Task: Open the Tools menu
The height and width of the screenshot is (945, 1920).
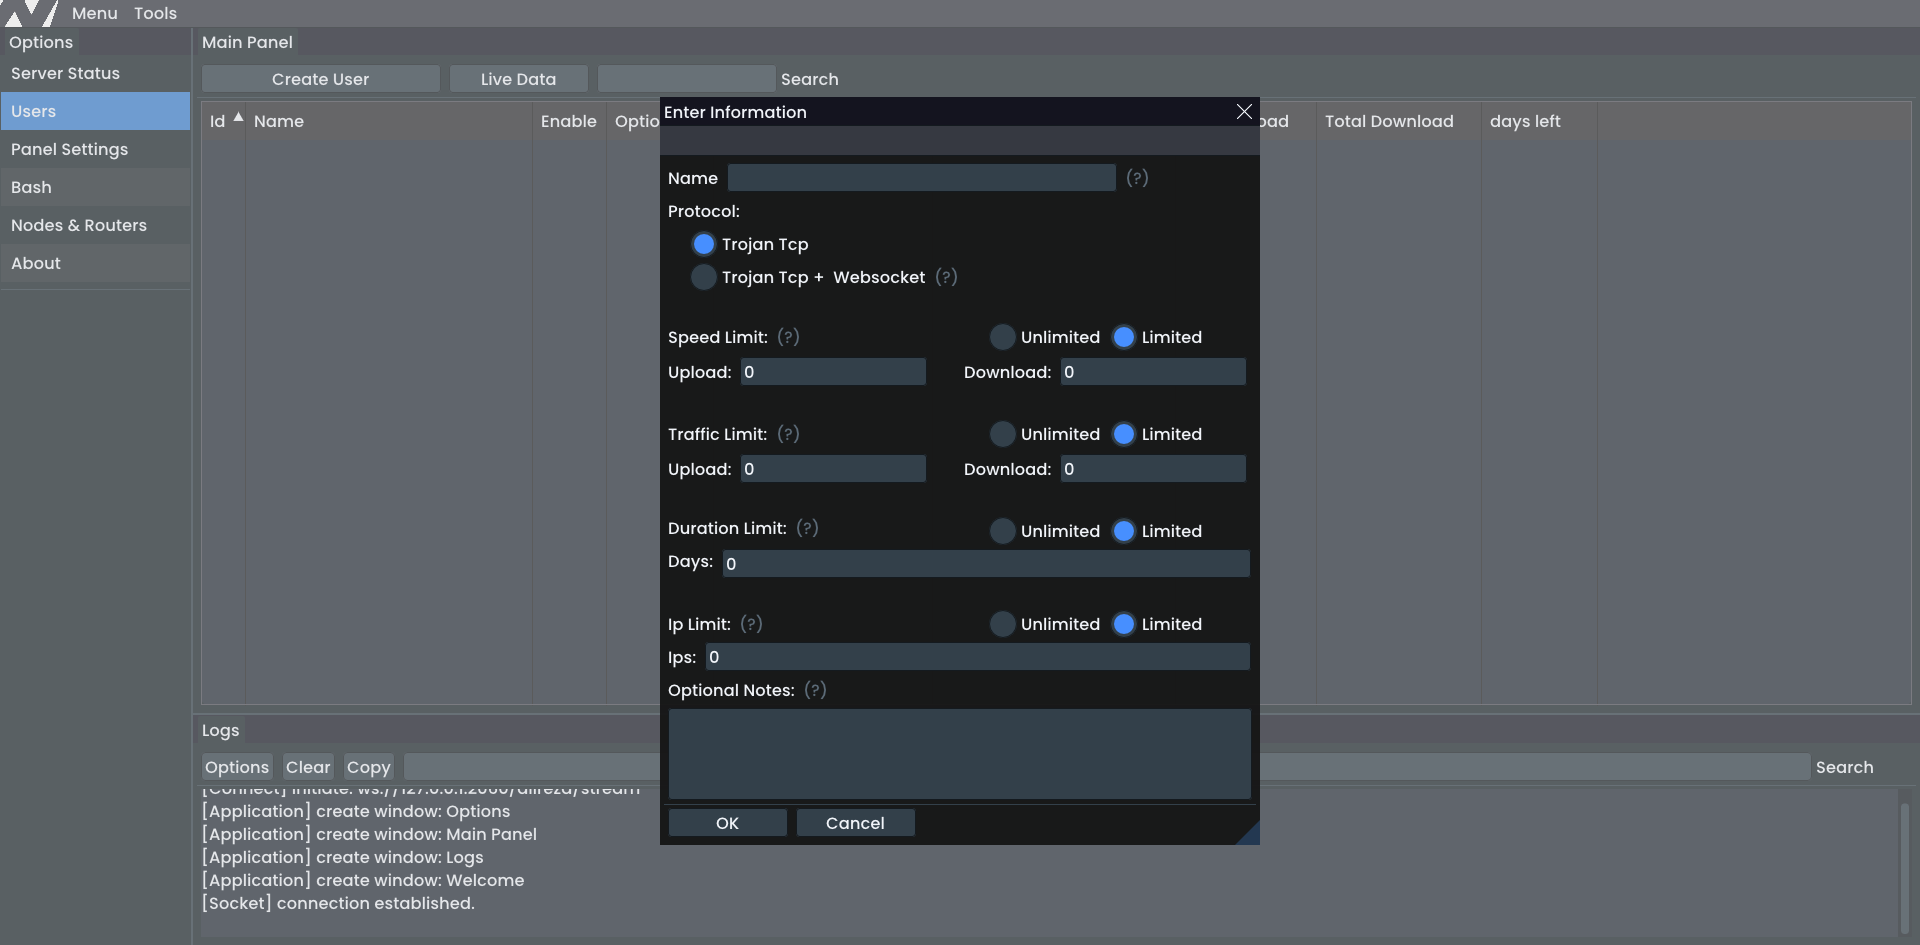Action: (x=156, y=13)
